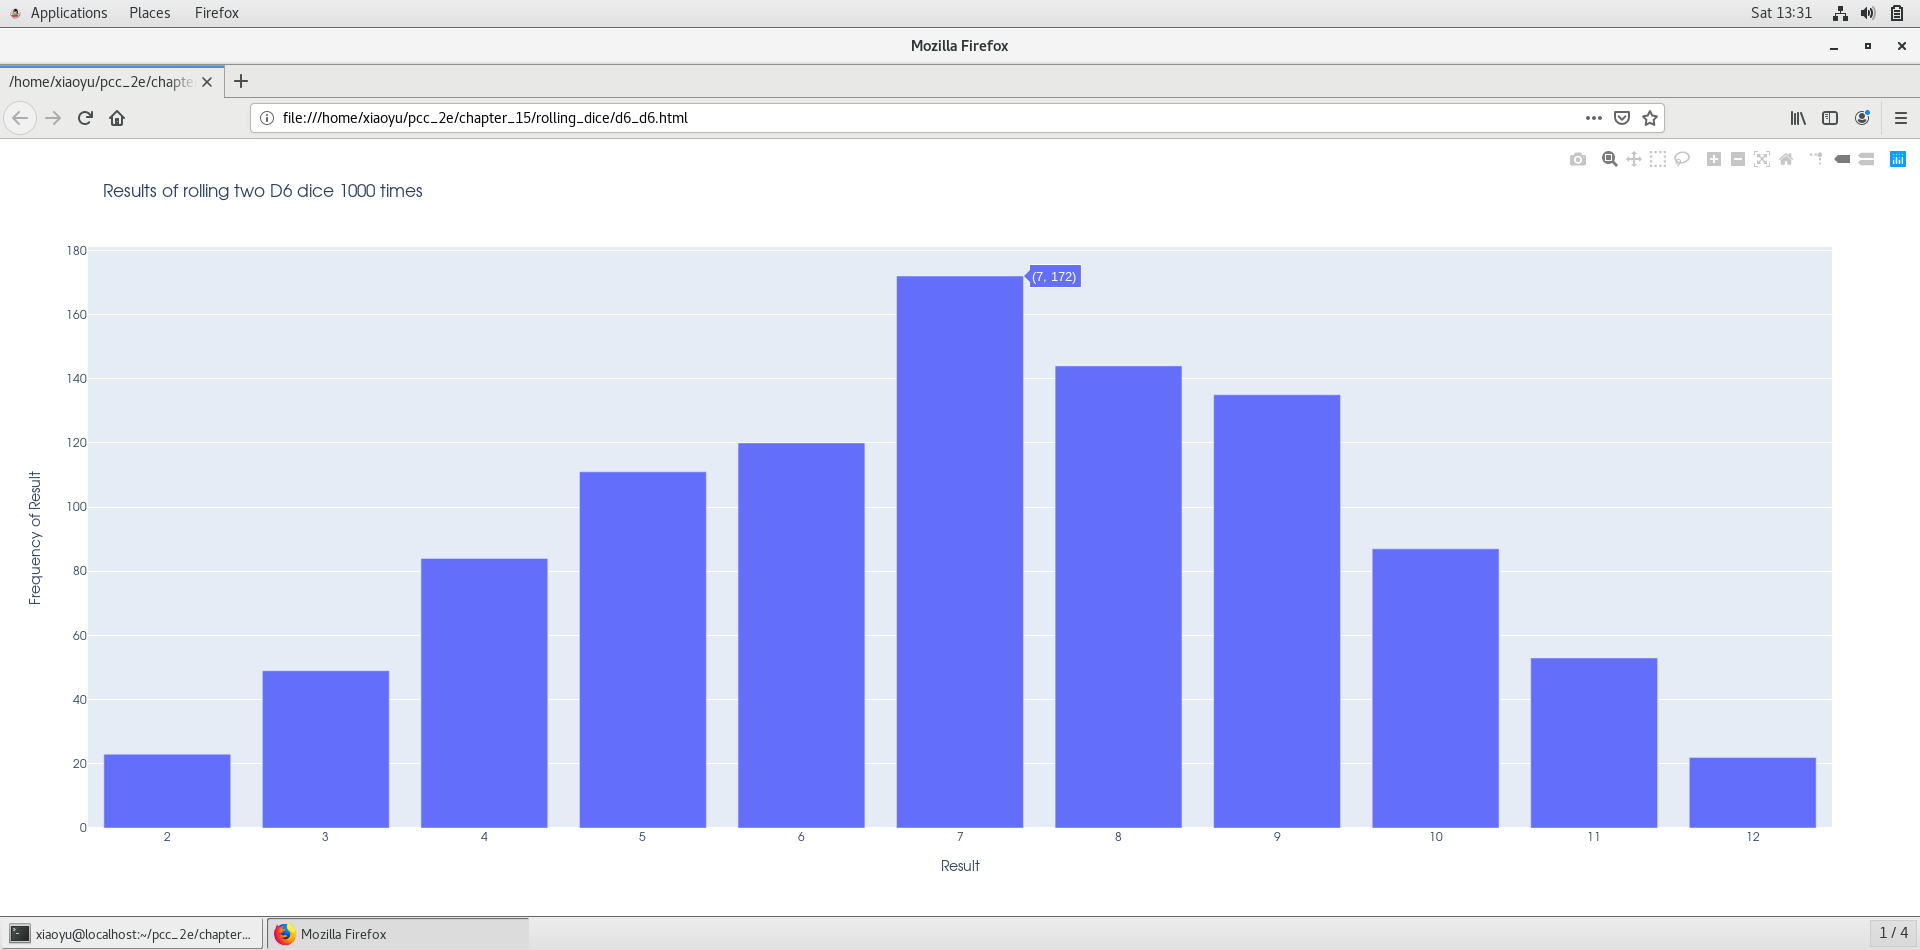This screenshot has width=1920, height=950.
Task: Click the bar for result 4
Action: tap(484, 693)
